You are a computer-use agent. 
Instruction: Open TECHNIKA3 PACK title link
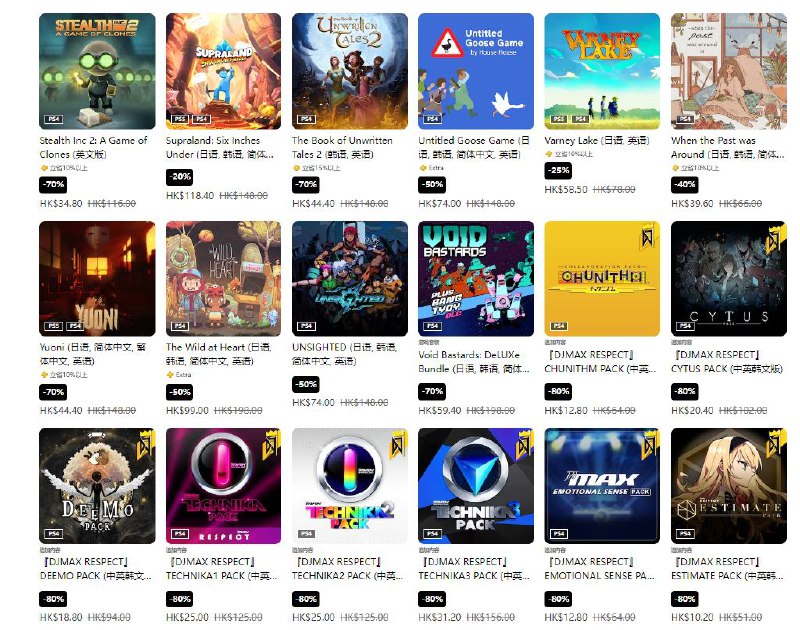pyautogui.click(x=474, y=569)
